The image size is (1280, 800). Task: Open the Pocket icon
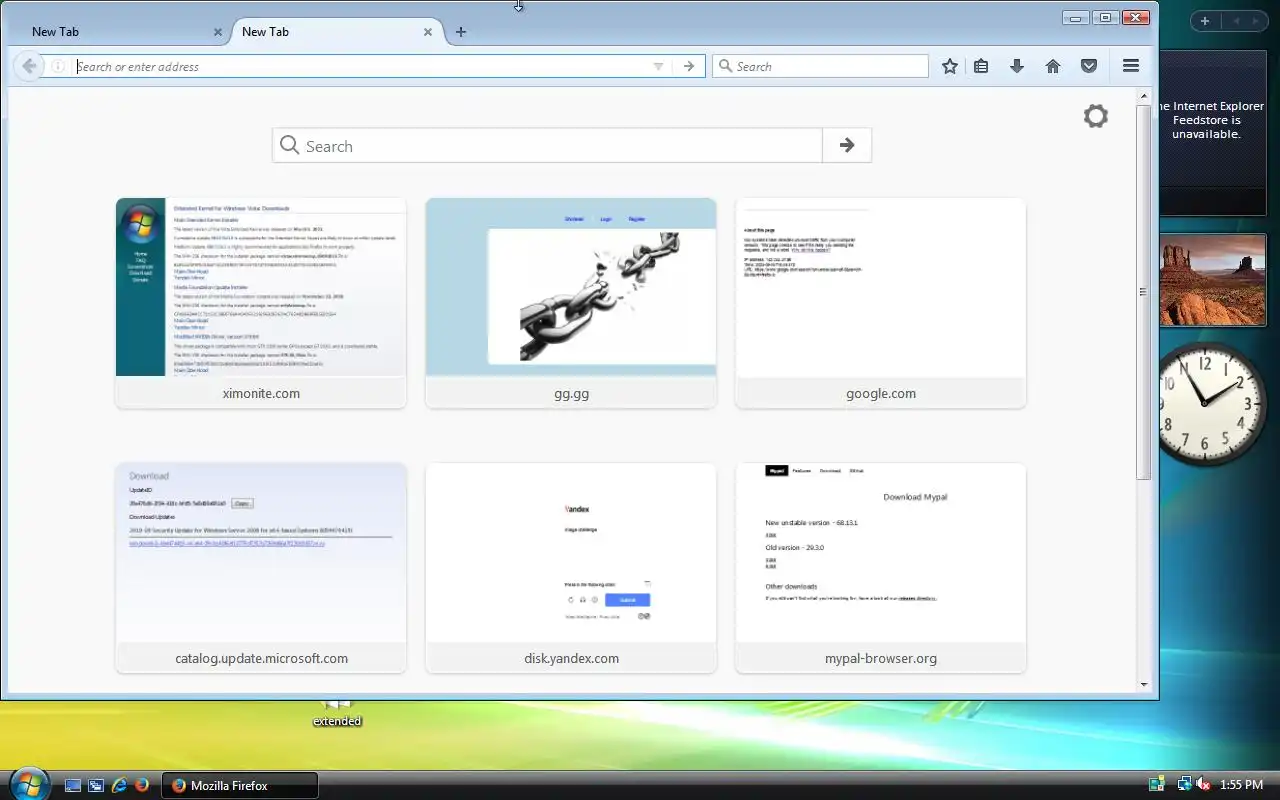pyautogui.click(x=1089, y=66)
